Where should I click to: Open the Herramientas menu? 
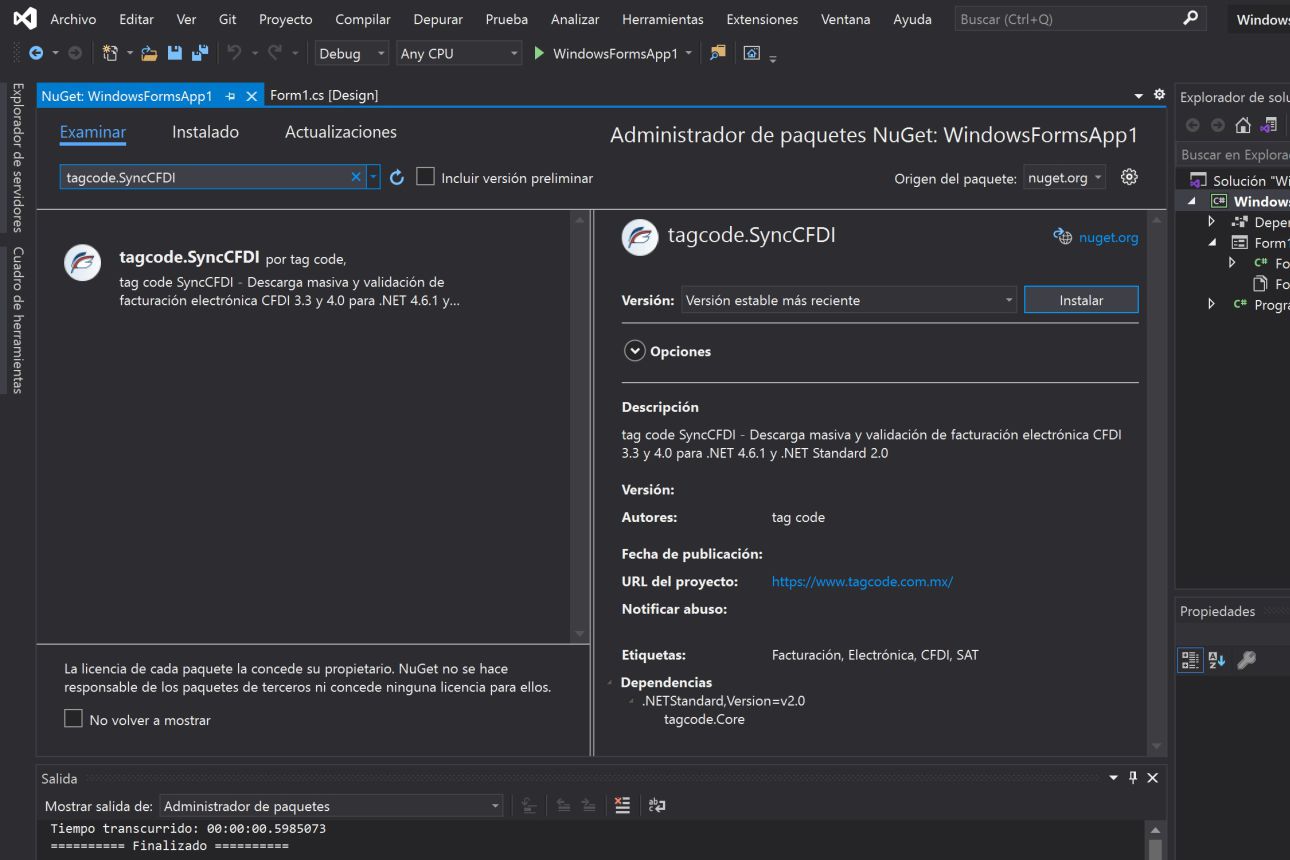[662, 19]
